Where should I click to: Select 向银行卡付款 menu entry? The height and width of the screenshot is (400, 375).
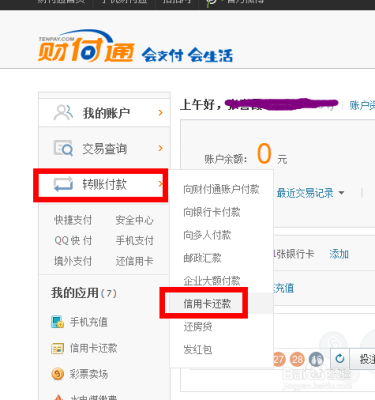212,212
